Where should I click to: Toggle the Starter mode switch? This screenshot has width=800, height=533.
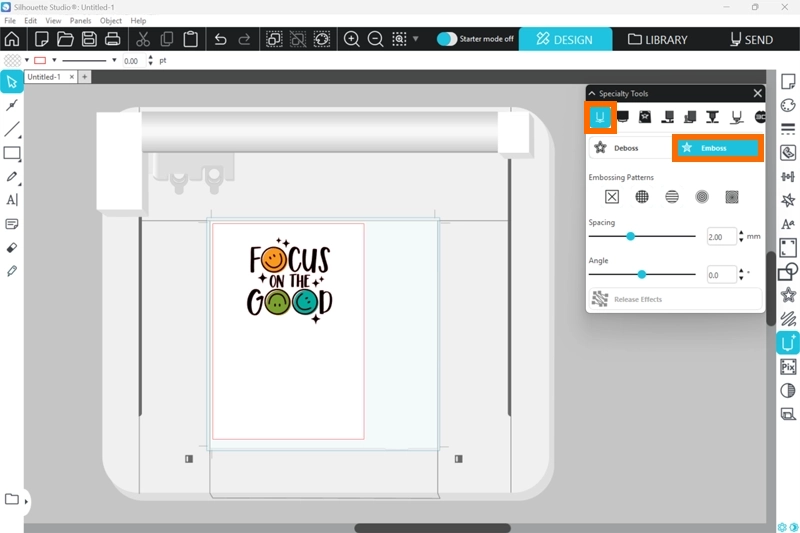[447, 39]
